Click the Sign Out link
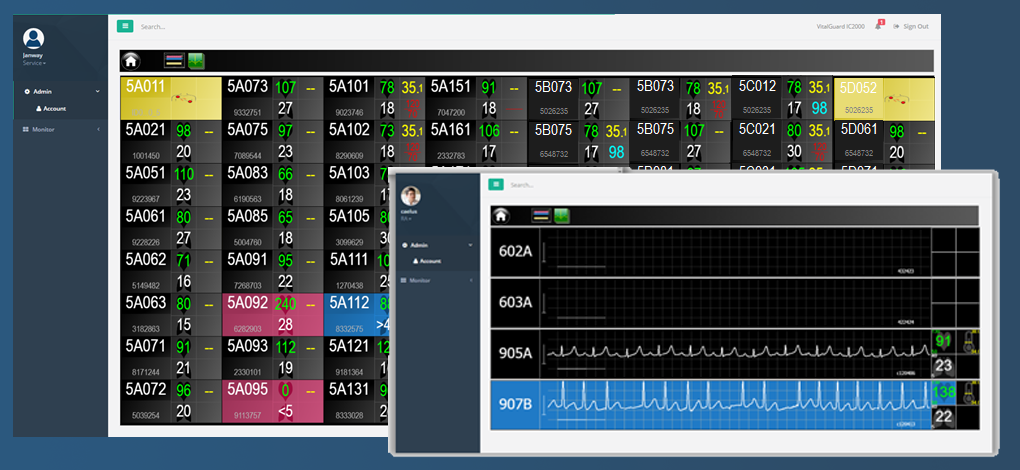This screenshot has height=470, width=1020. (x=914, y=26)
